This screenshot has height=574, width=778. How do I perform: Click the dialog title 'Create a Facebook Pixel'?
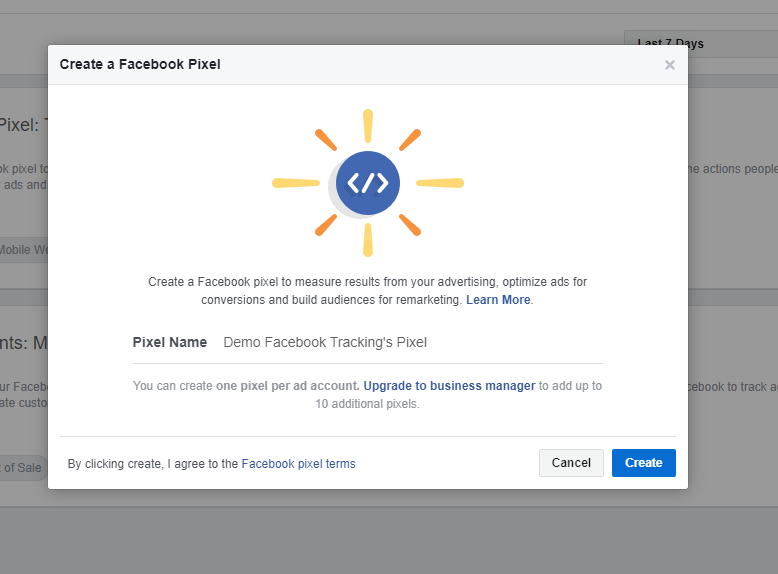point(140,64)
